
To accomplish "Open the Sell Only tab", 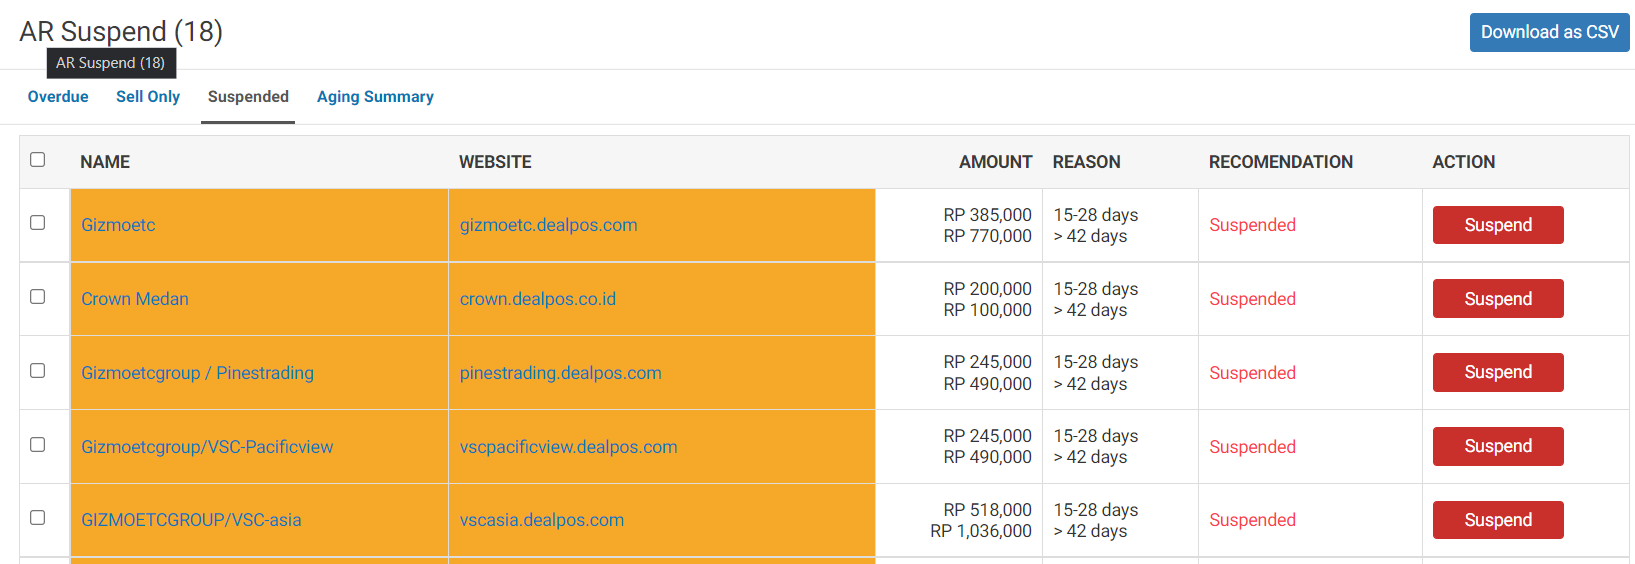I will tap(148, 97).
